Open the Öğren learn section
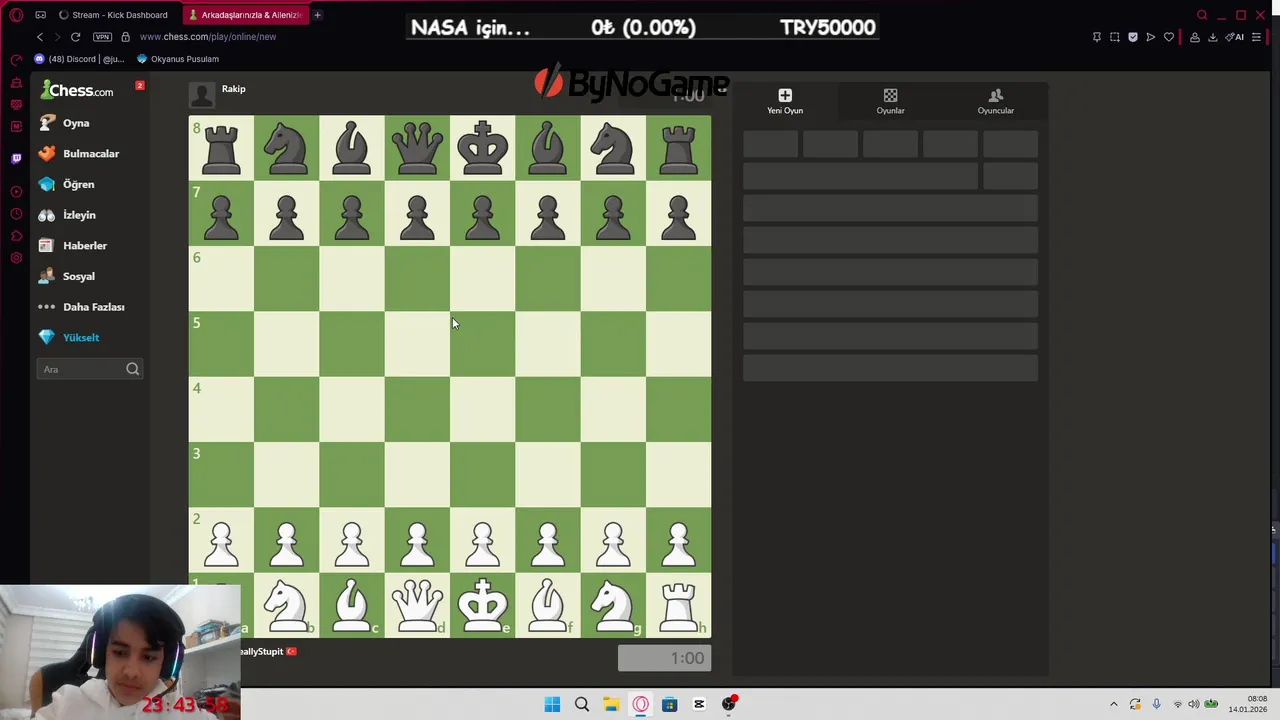The width and height of the screenshot is (1280, 720). [67, 184]
